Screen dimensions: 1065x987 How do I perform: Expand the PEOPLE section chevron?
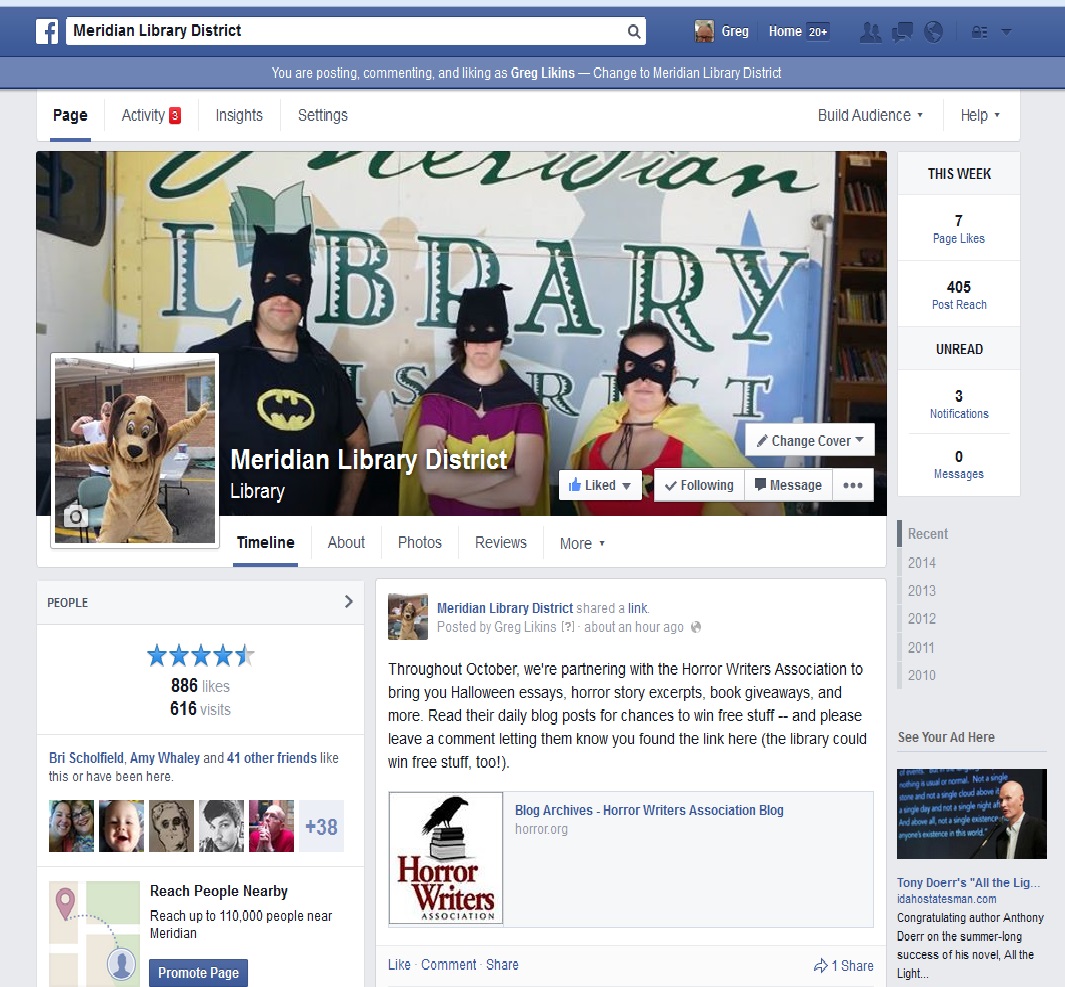pyautogui.click(x=348, y=601)
